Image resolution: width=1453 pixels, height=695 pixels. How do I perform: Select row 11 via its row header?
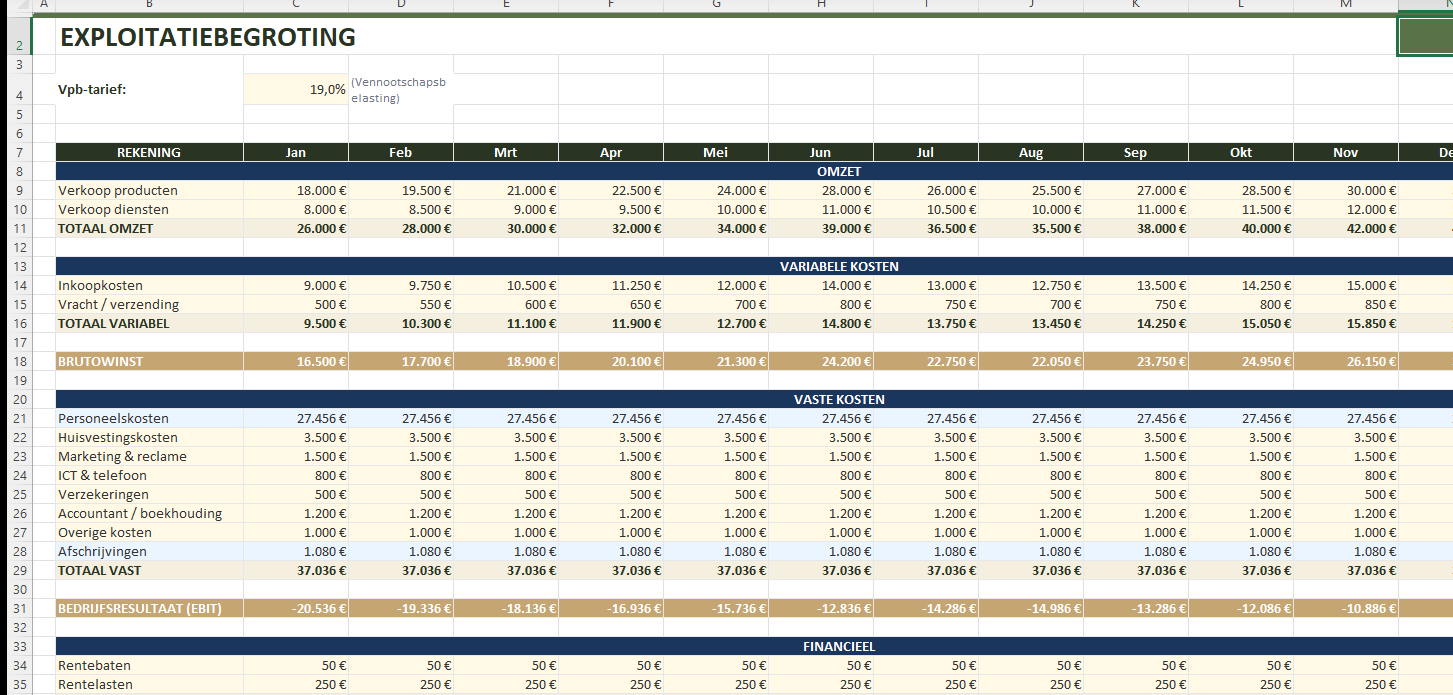pos(20,228)
